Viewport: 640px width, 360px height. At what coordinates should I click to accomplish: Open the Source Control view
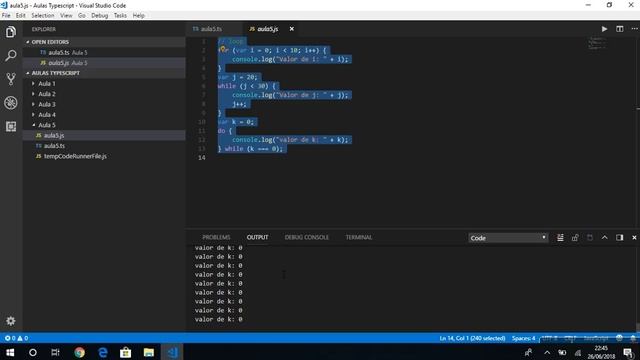click(x=11, y=79)
